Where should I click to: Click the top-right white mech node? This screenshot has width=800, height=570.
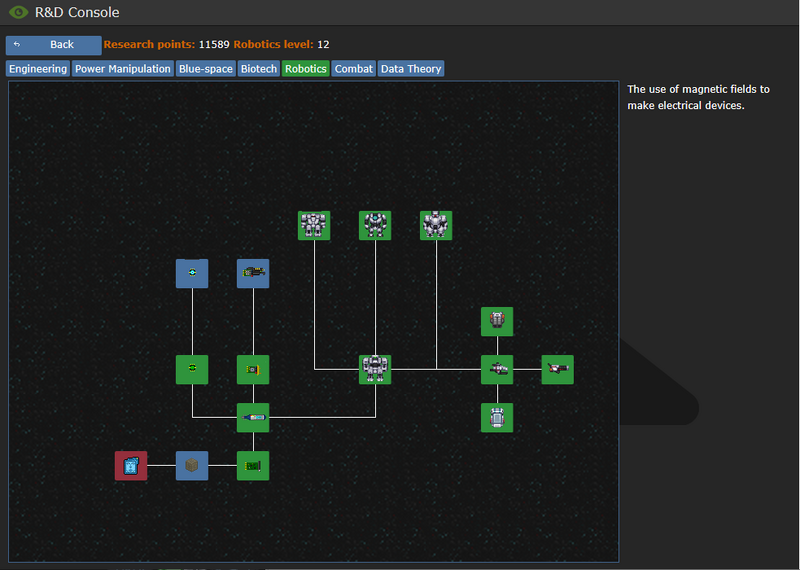point(436,225)
